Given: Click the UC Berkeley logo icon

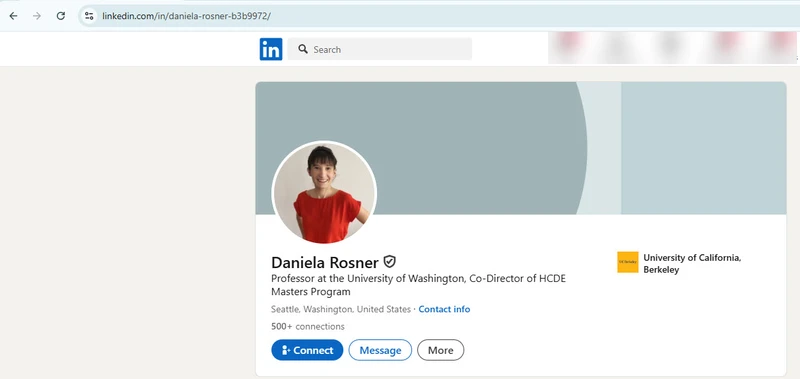Looking at the screenshot, I should click(x=628, y=262).
